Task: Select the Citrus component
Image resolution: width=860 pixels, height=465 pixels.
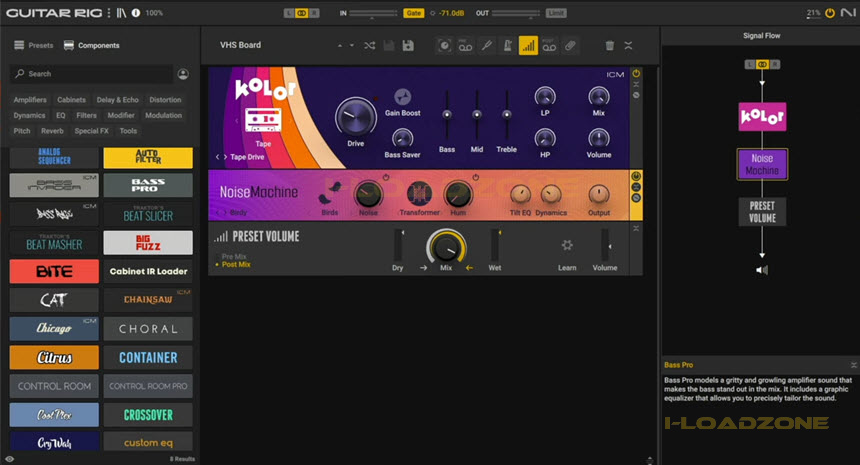Action: 54,358
